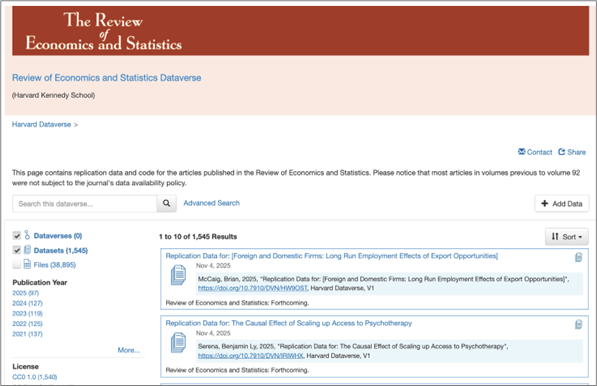Follow DOI link in Serena citation

[251, 356]
